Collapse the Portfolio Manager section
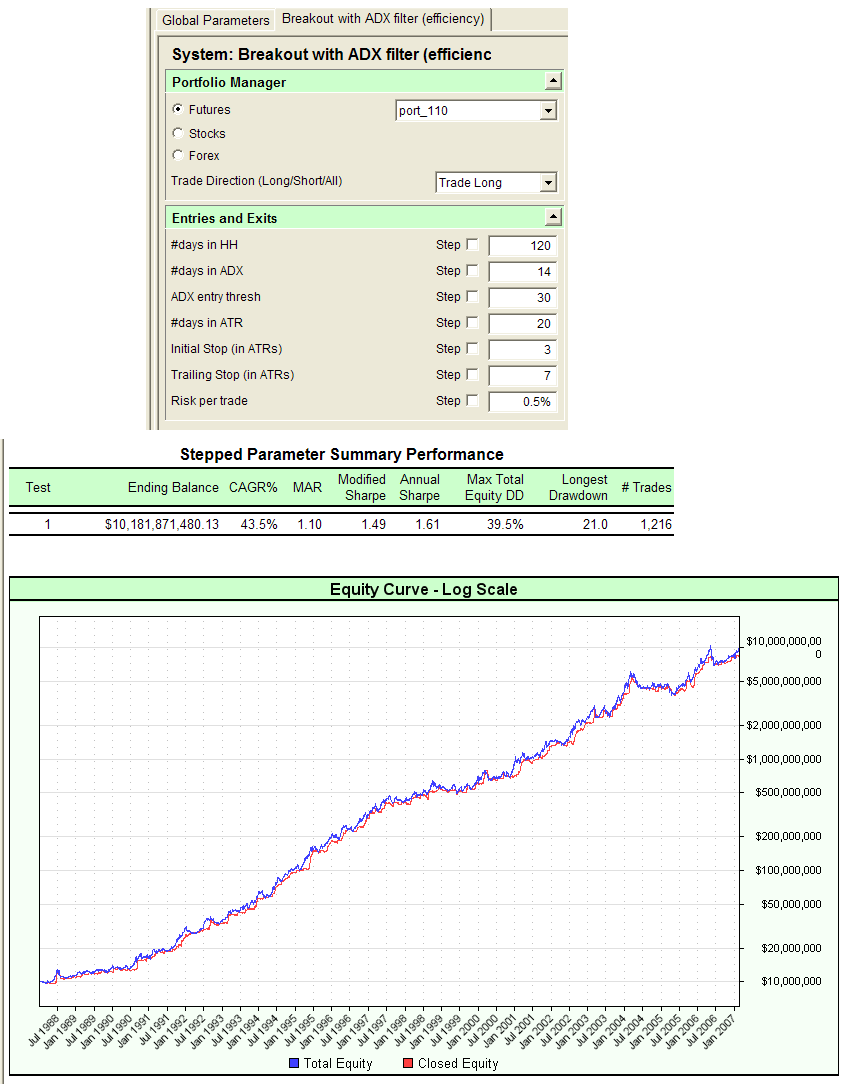 tap(554, 81)
